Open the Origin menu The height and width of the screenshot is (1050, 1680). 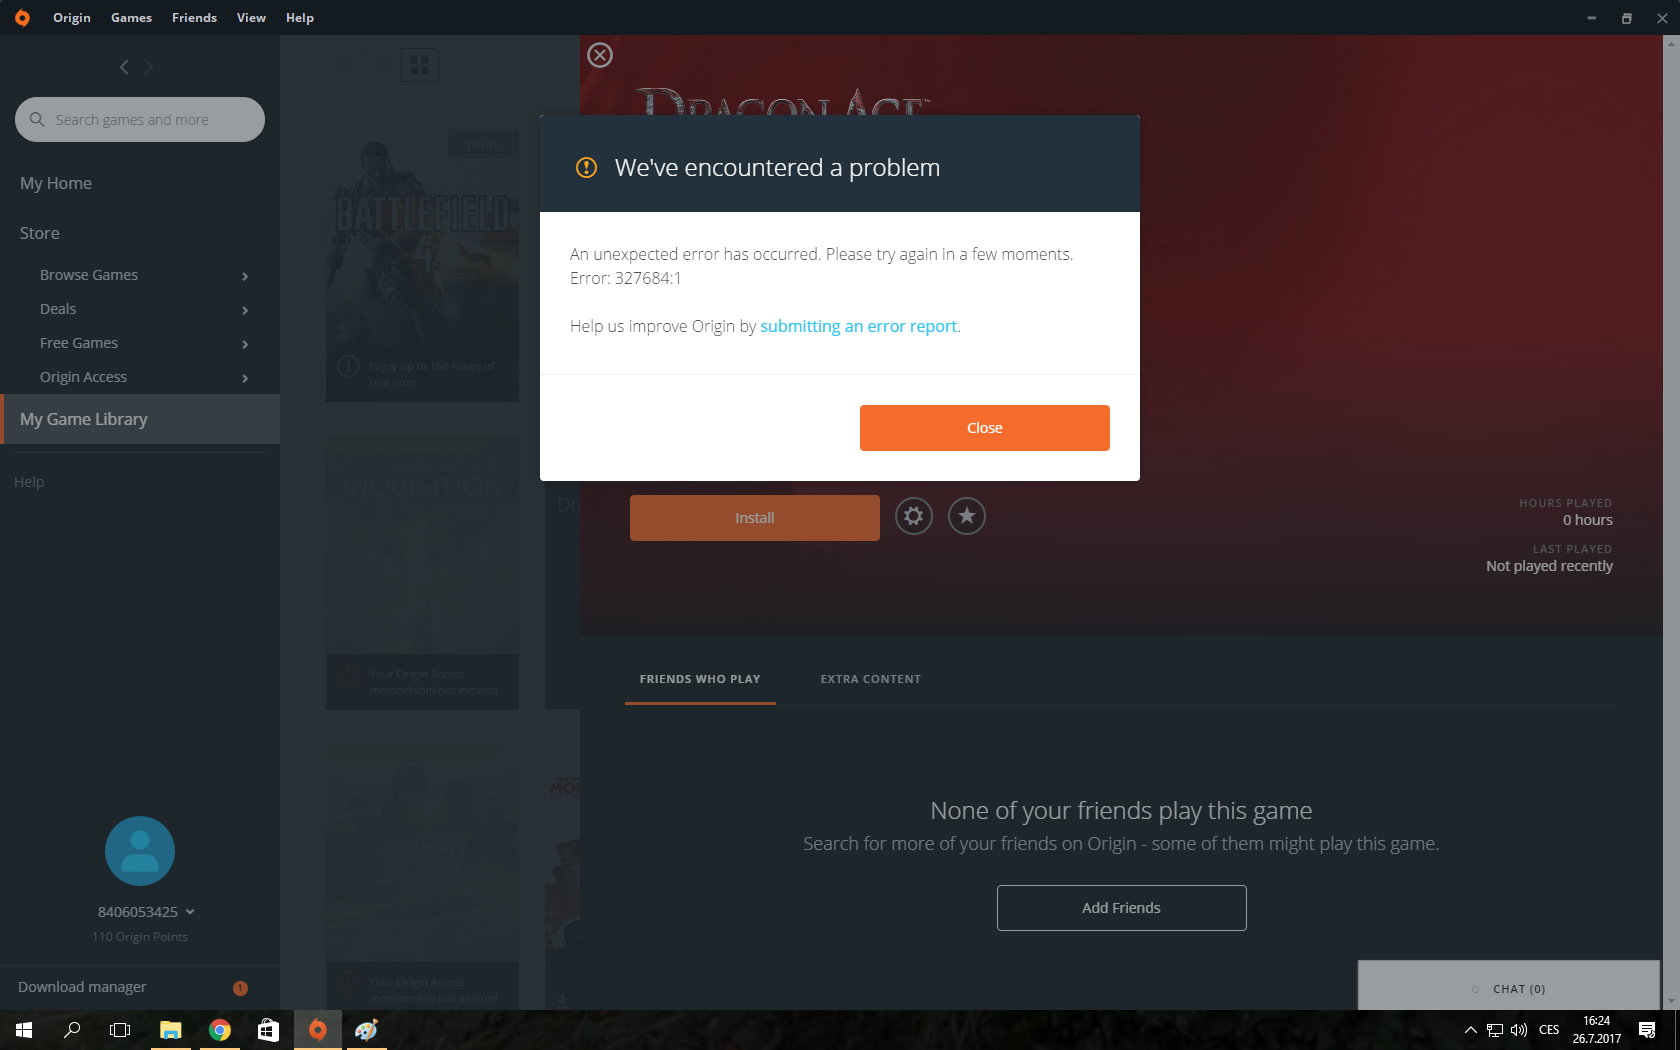72,18
